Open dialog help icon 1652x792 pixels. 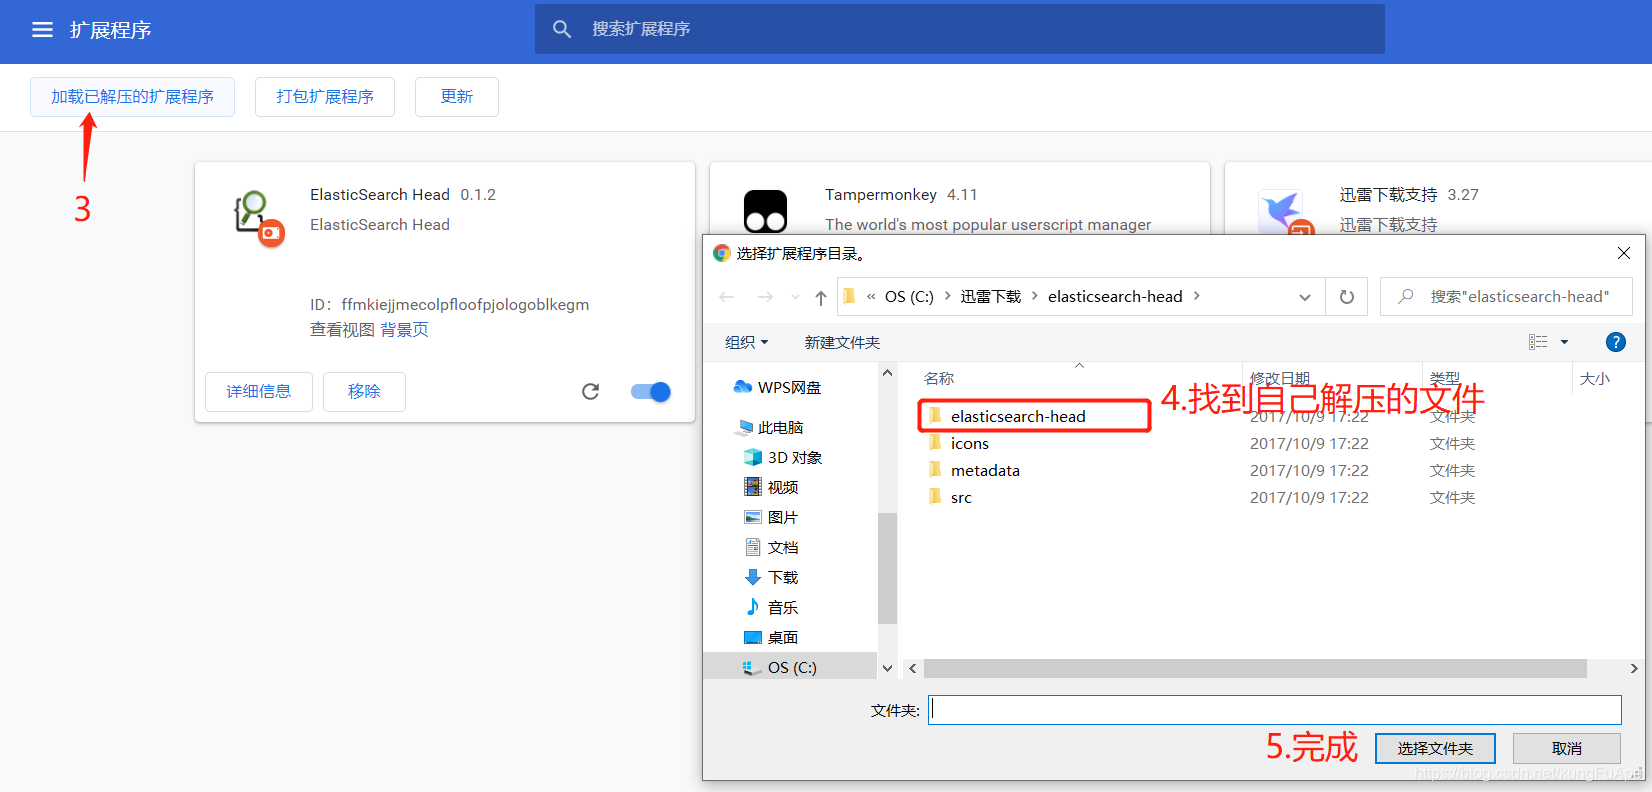pos(1615,342)
